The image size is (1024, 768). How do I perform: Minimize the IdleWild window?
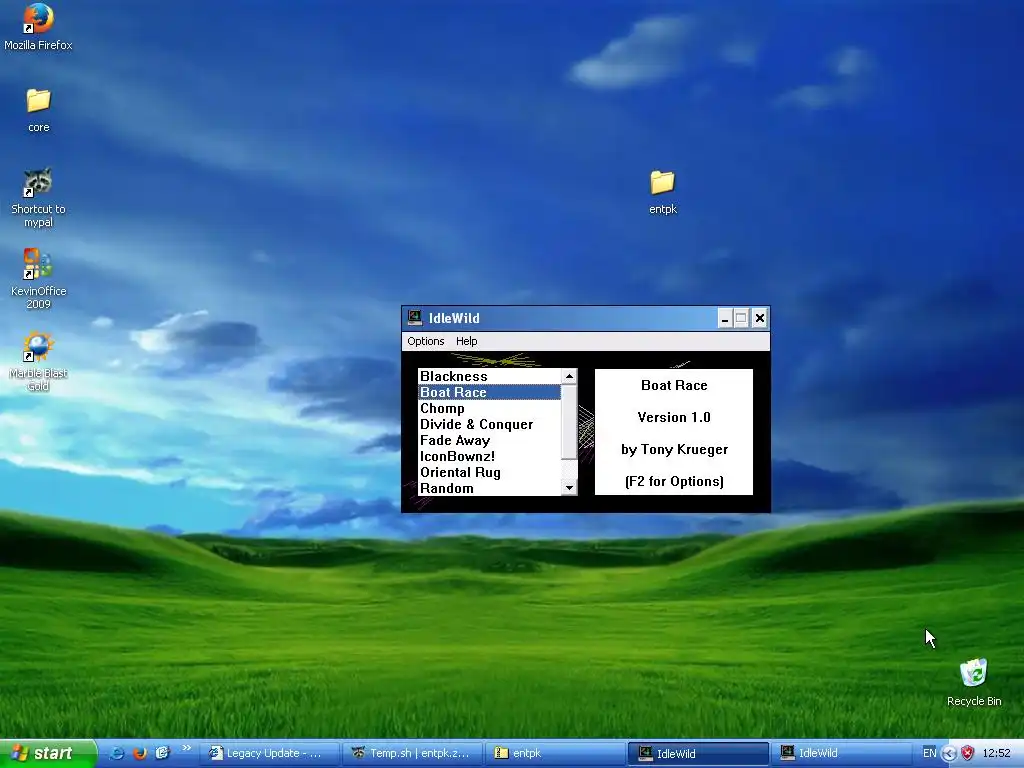[724, 318]
